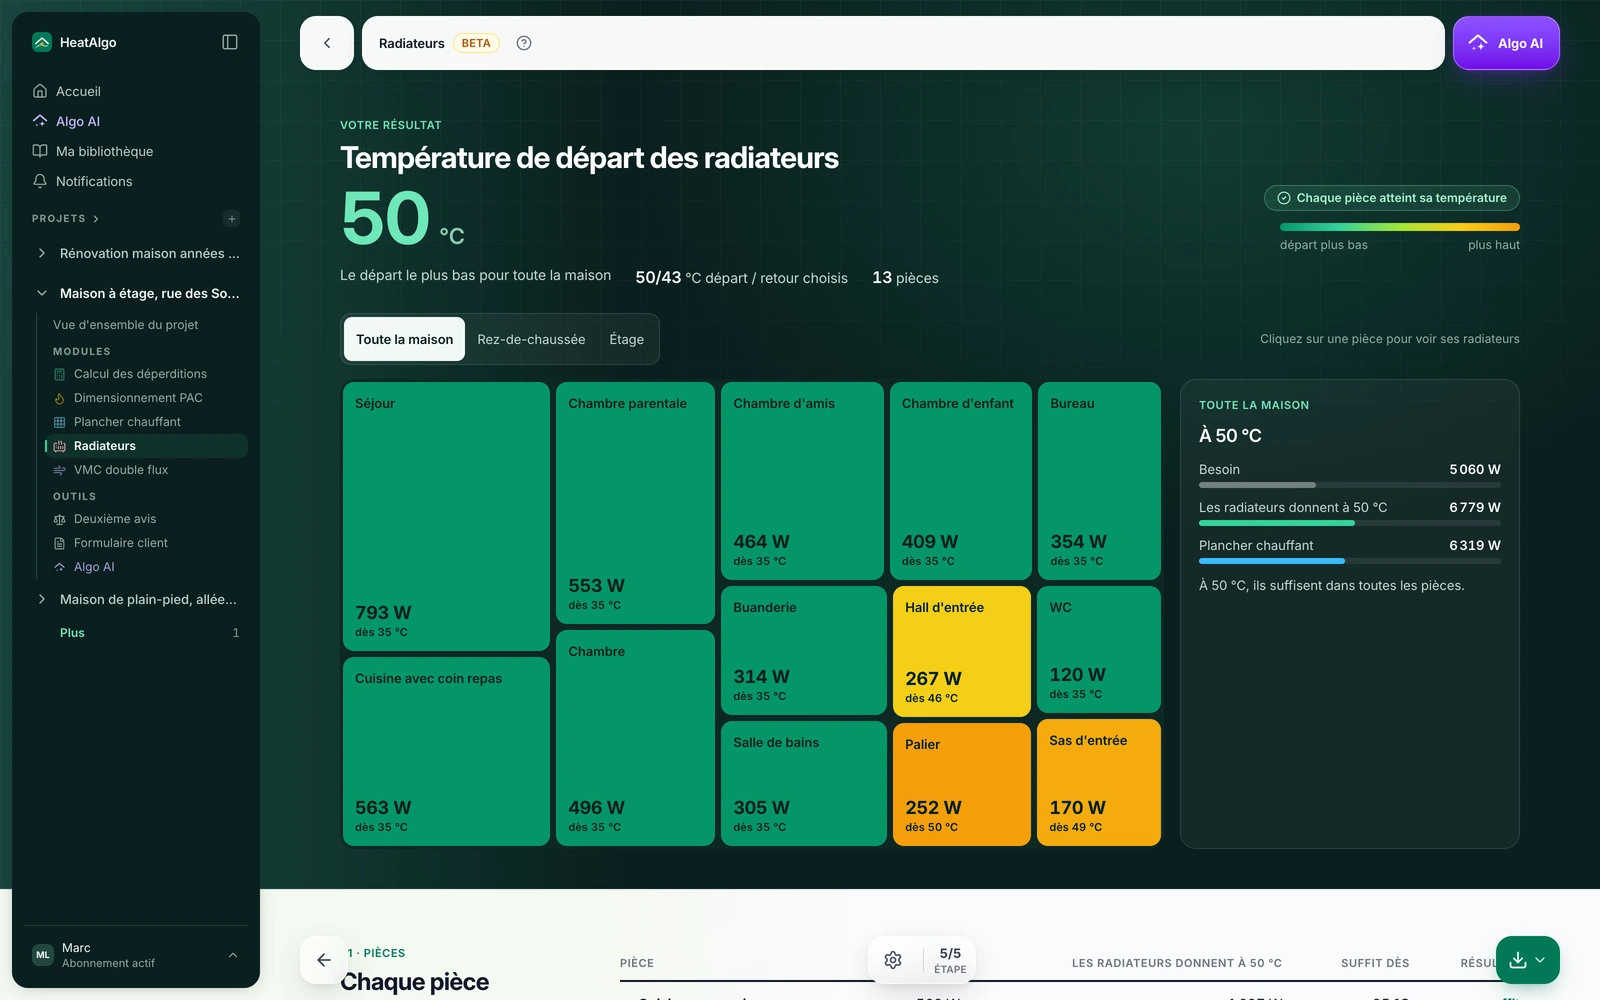
Task: Open Vue d'ensemble du projet
Action: pos(126,325)
